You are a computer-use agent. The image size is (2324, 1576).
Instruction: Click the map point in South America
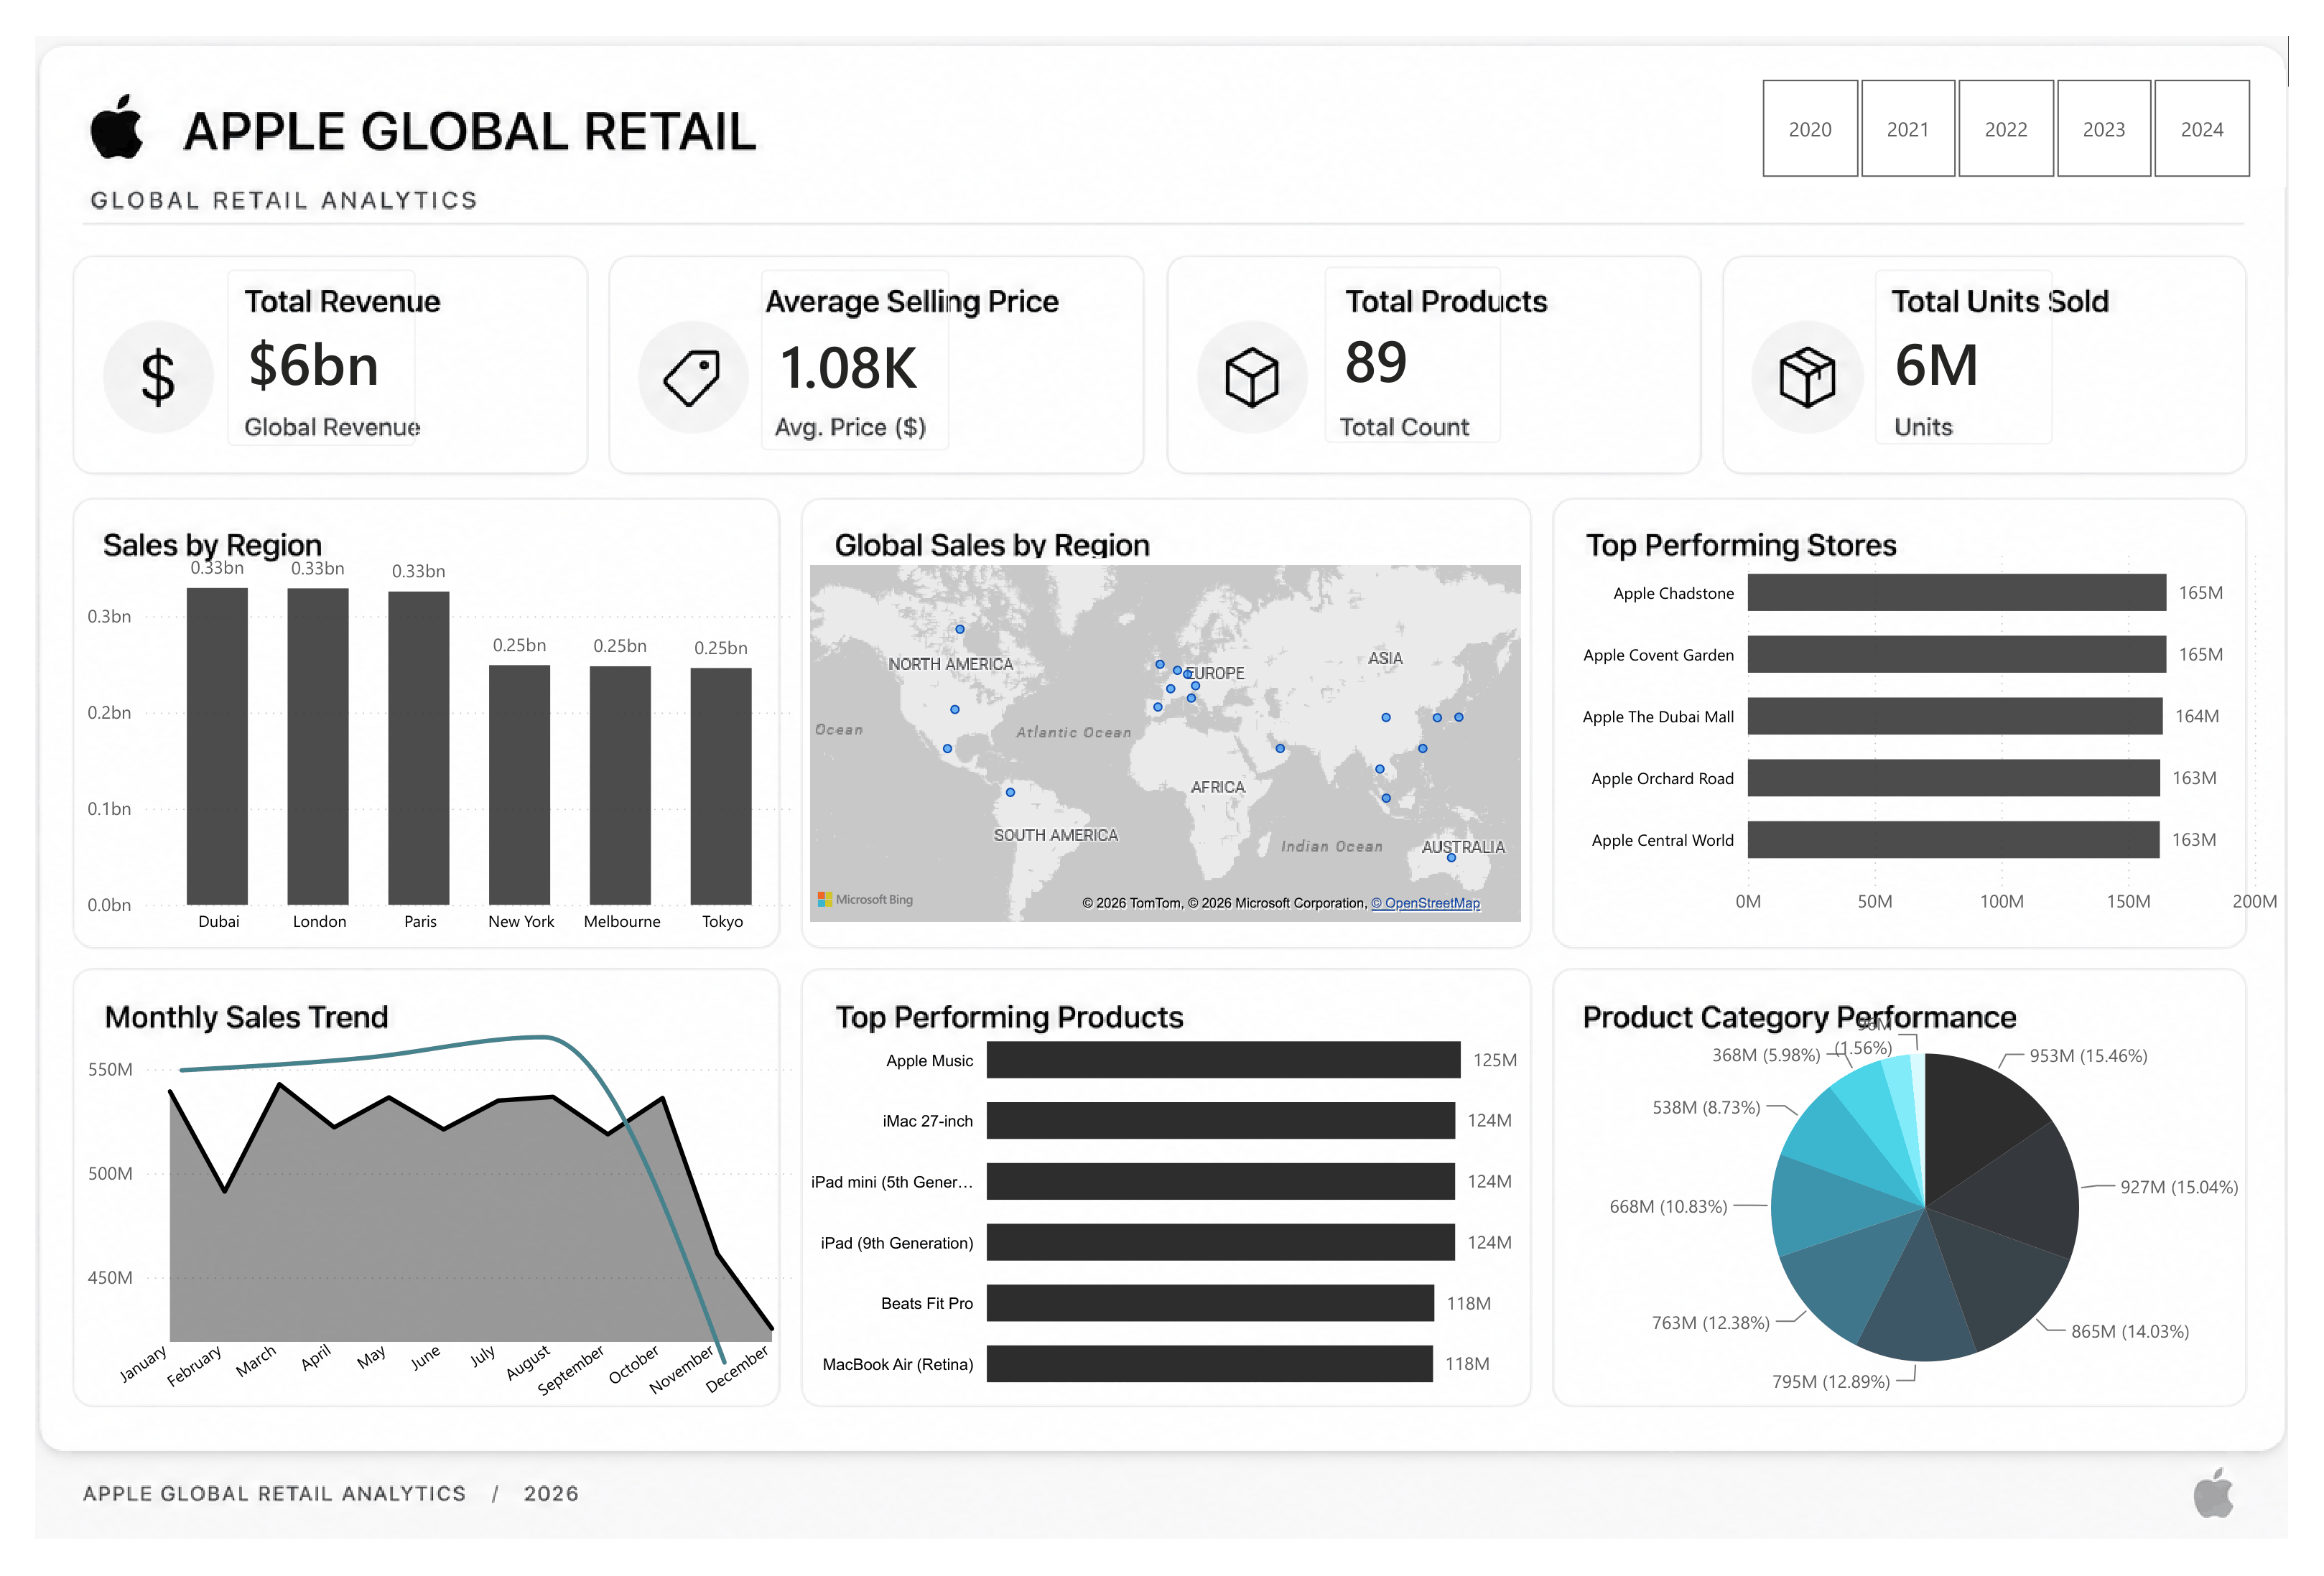[x=1010, y=792]
